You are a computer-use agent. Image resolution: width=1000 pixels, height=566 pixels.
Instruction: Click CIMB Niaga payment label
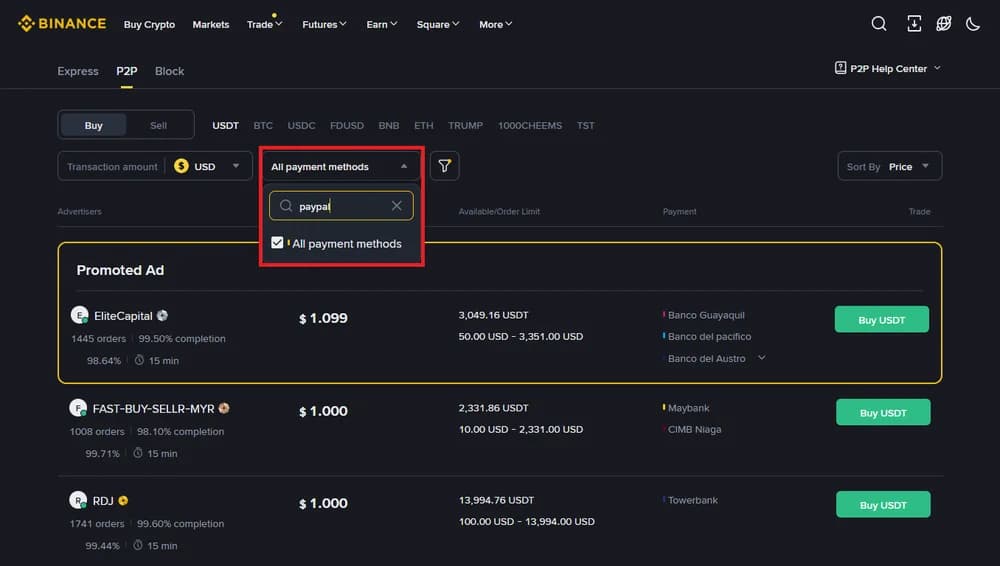pos(695,429)
